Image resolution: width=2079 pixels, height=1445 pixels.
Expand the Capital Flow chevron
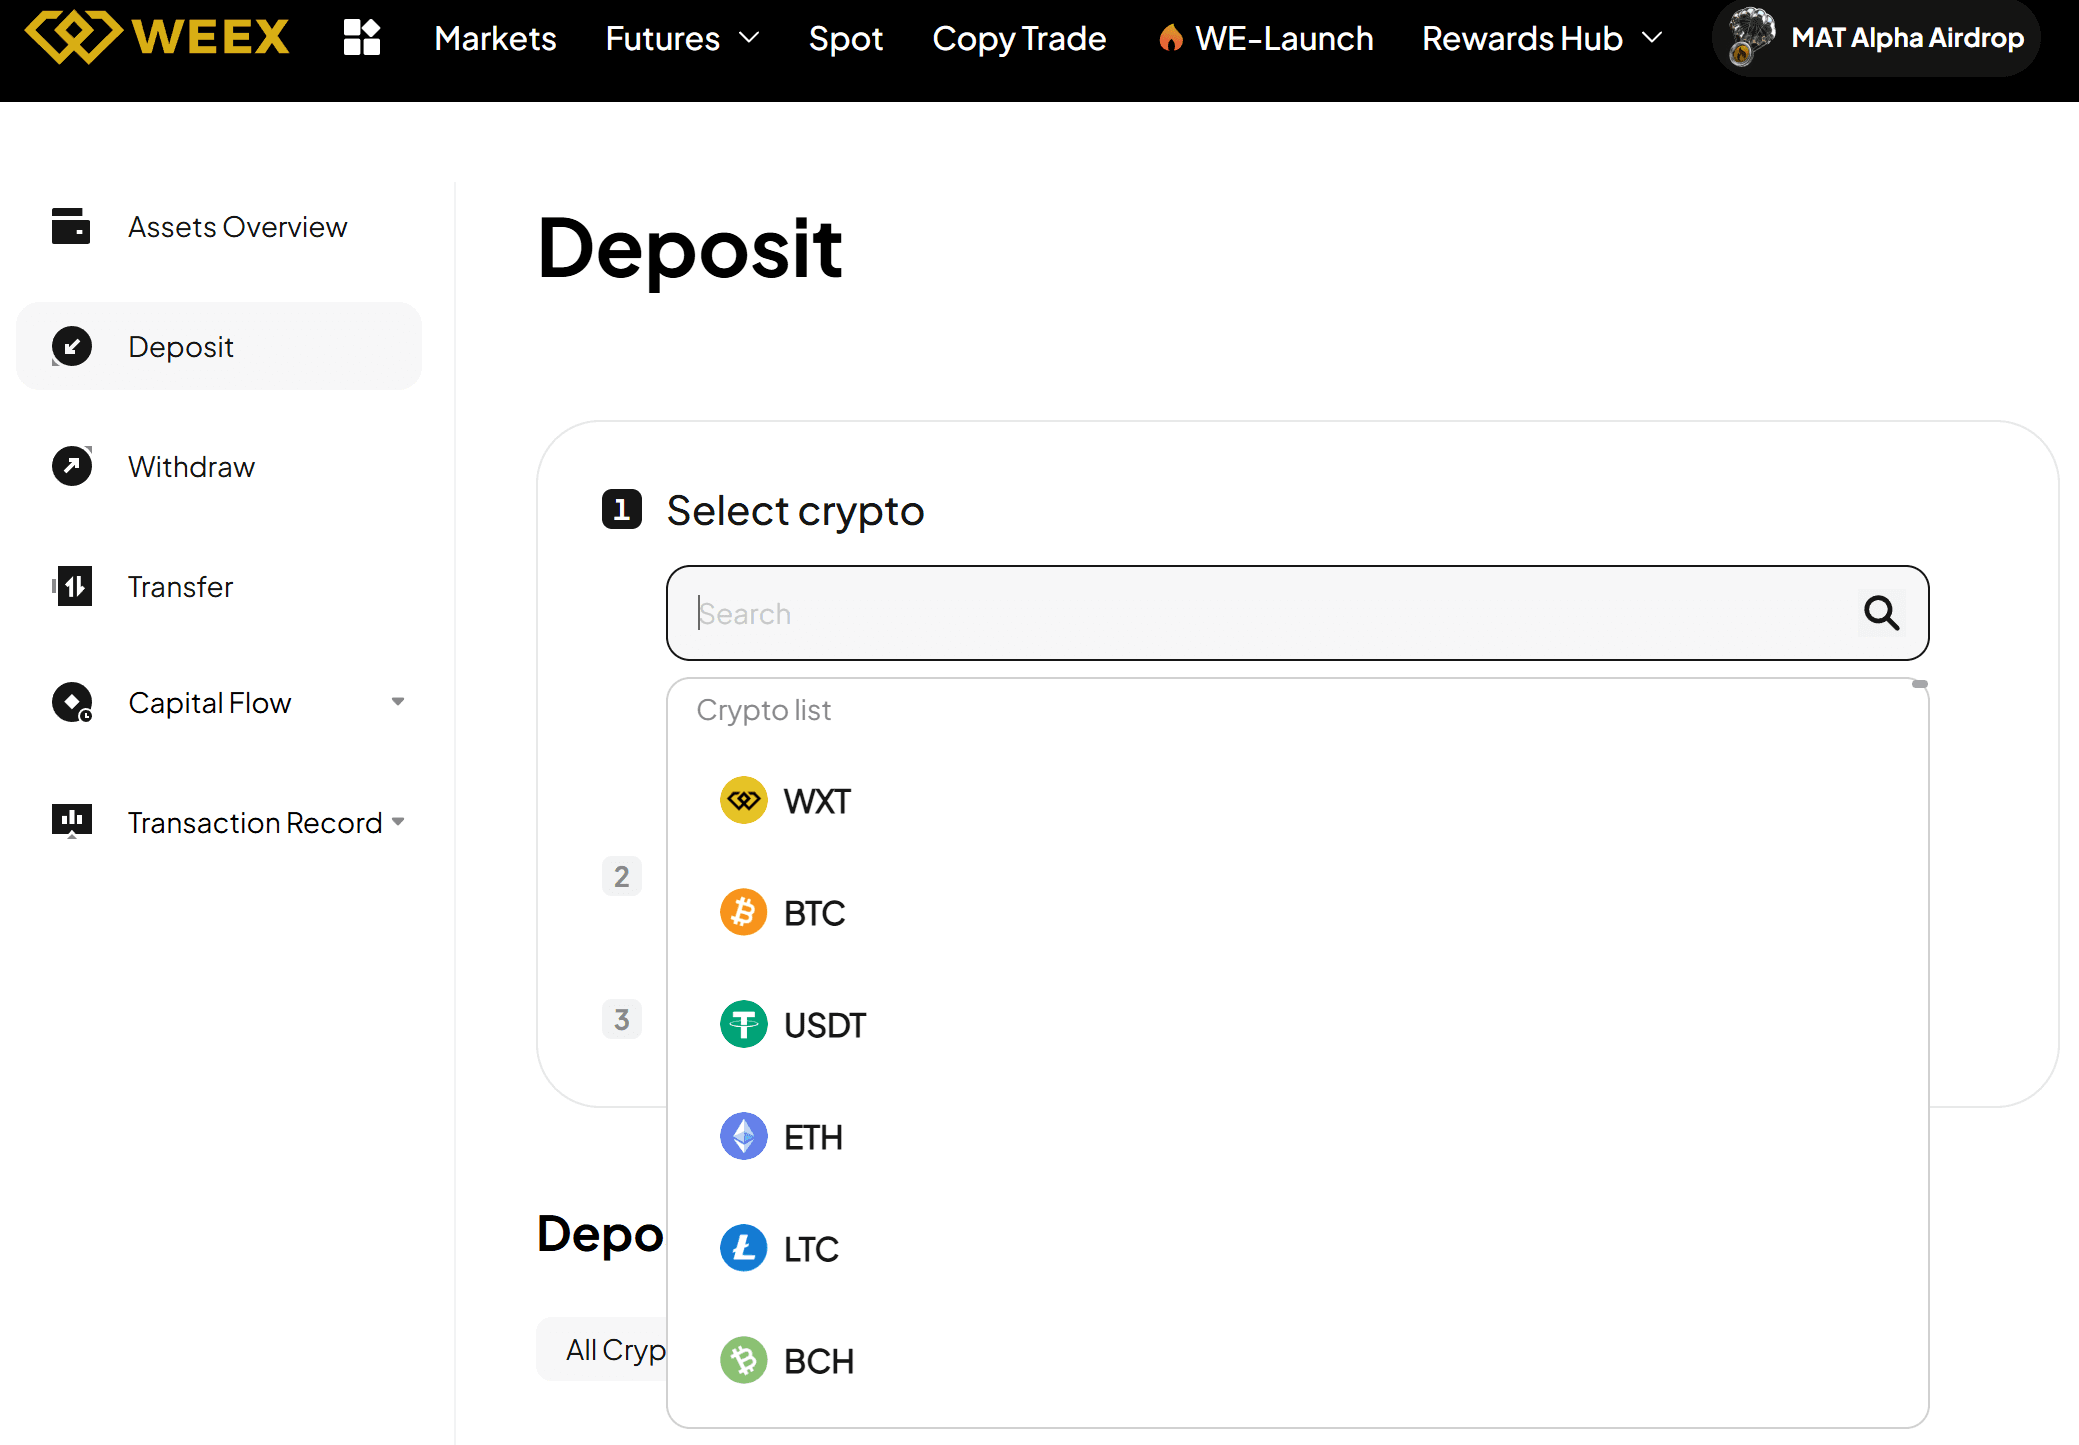point(398,702)
